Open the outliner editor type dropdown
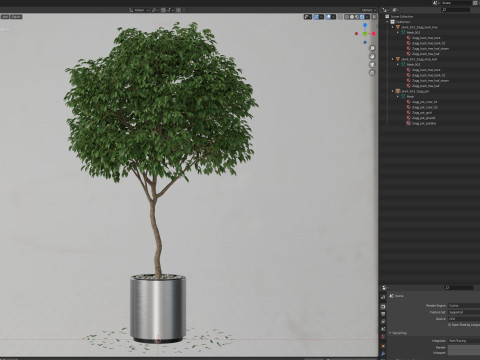 pos(386,10)
